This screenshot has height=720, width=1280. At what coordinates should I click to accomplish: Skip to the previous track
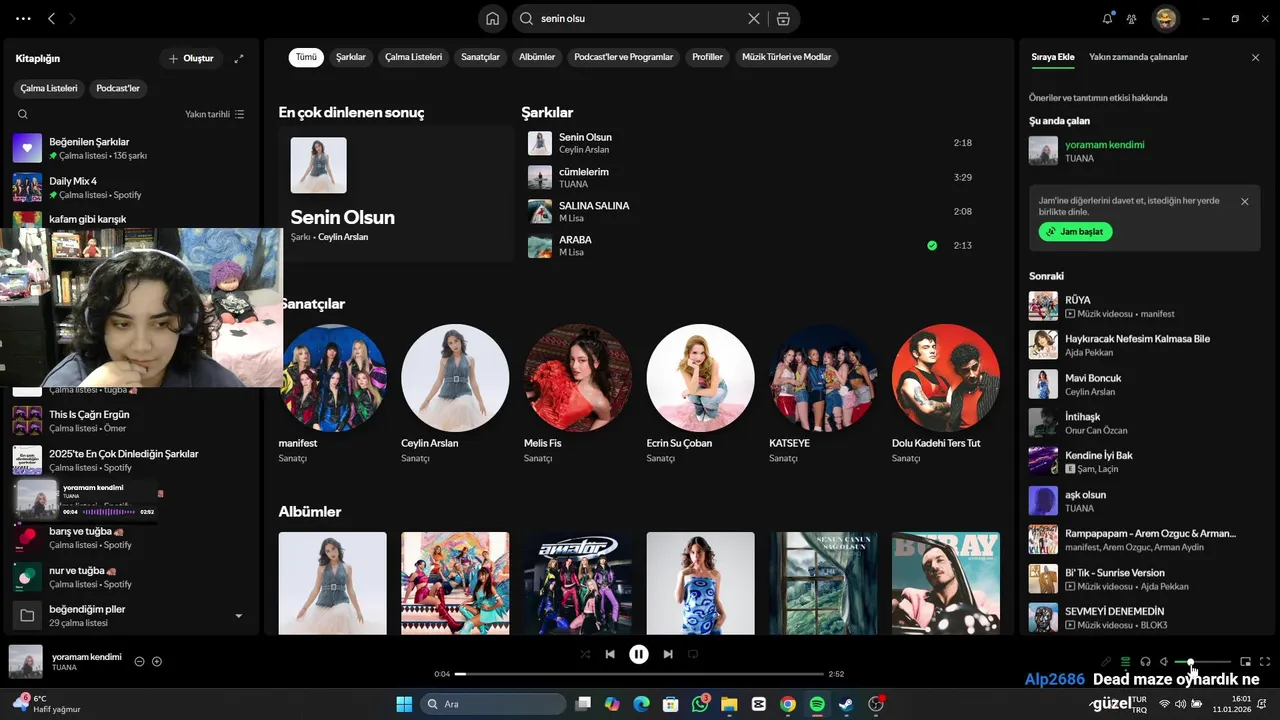[x=610, y=654]
